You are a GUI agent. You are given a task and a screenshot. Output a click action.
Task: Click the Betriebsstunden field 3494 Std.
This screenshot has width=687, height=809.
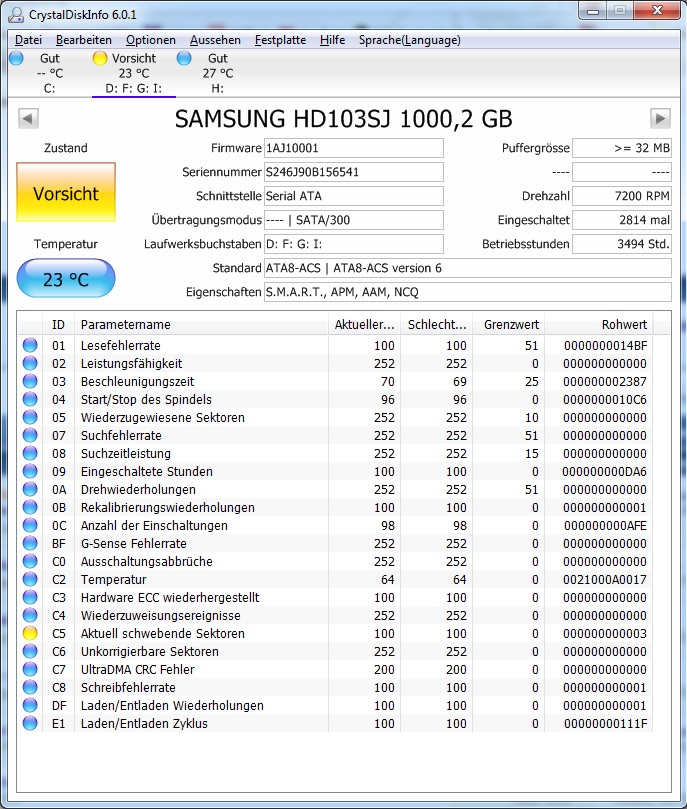pyautogui.click(x=622, y=244)
